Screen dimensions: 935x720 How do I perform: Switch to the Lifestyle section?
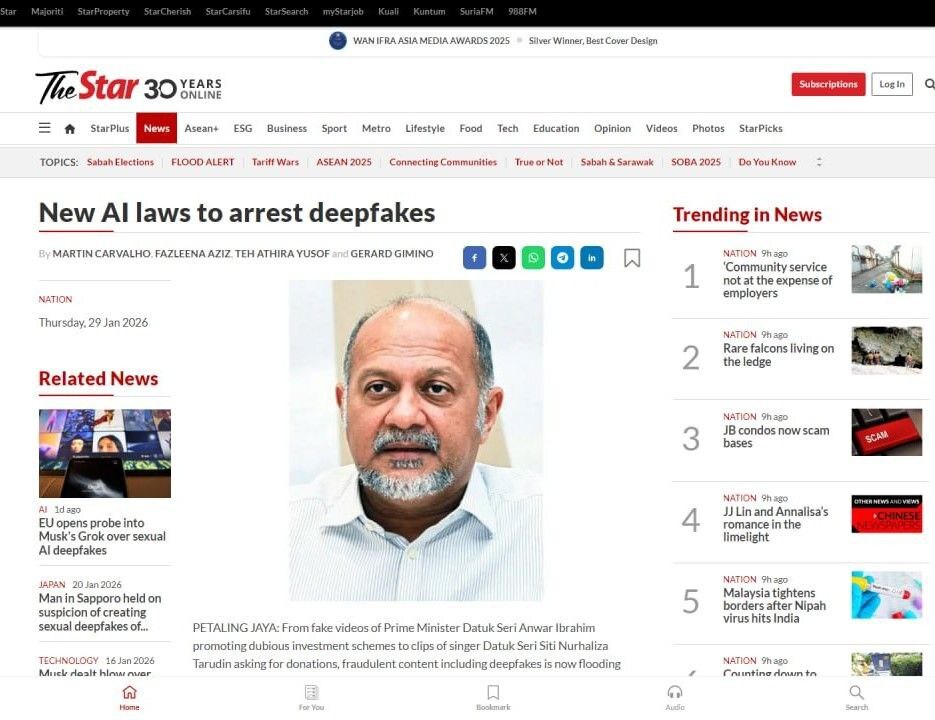click(x=425, y=128)
